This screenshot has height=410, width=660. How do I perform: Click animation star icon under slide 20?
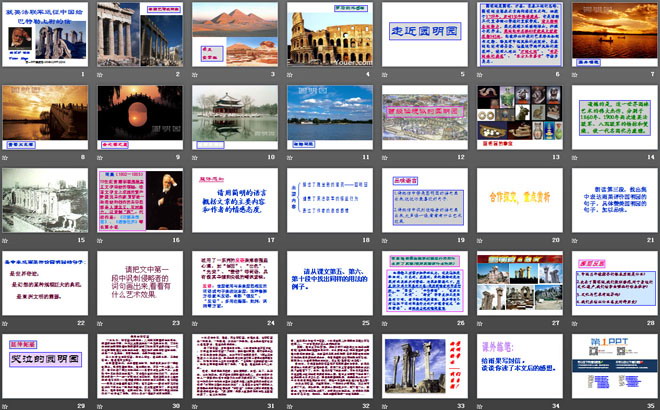click(x=480, y=240)
